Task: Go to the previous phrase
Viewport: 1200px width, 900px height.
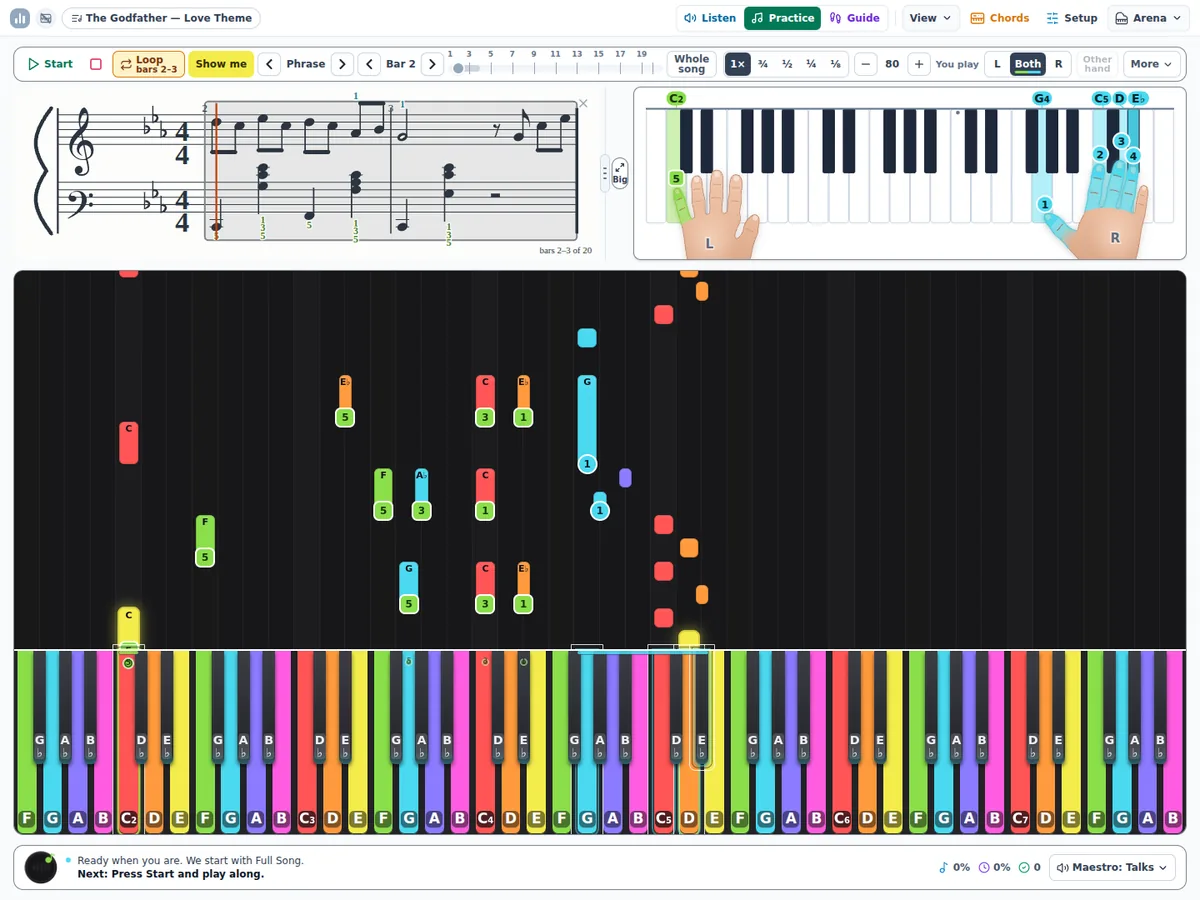Action: click(x=269, y=64)
